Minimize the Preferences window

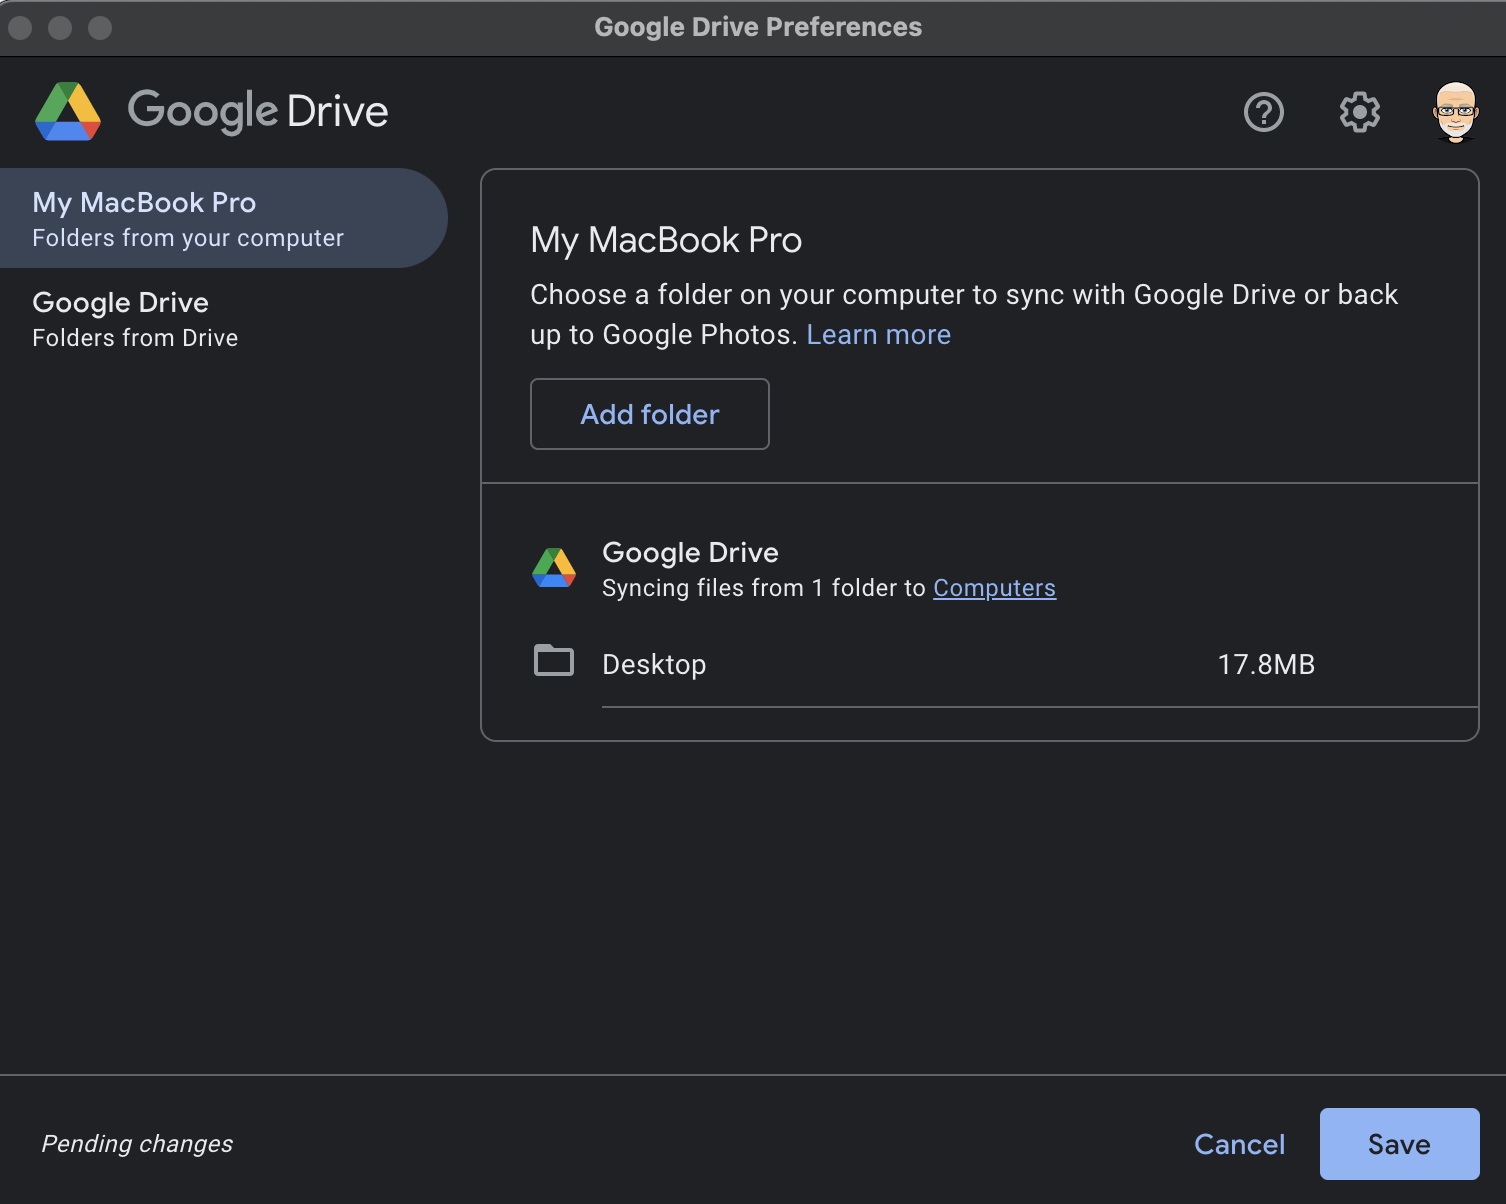coord(60,28)
